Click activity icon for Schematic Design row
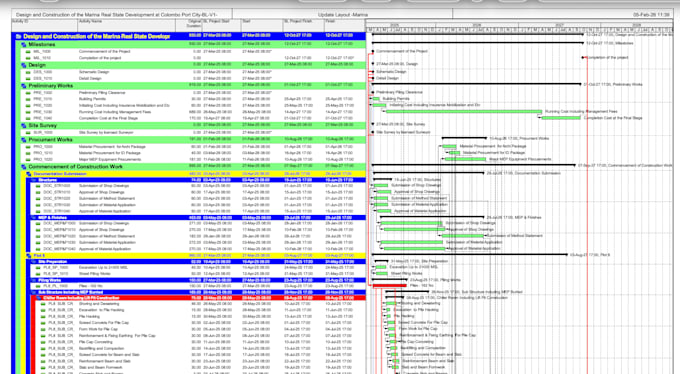Viewport: 680px width, 374px height. pos(28,72)
